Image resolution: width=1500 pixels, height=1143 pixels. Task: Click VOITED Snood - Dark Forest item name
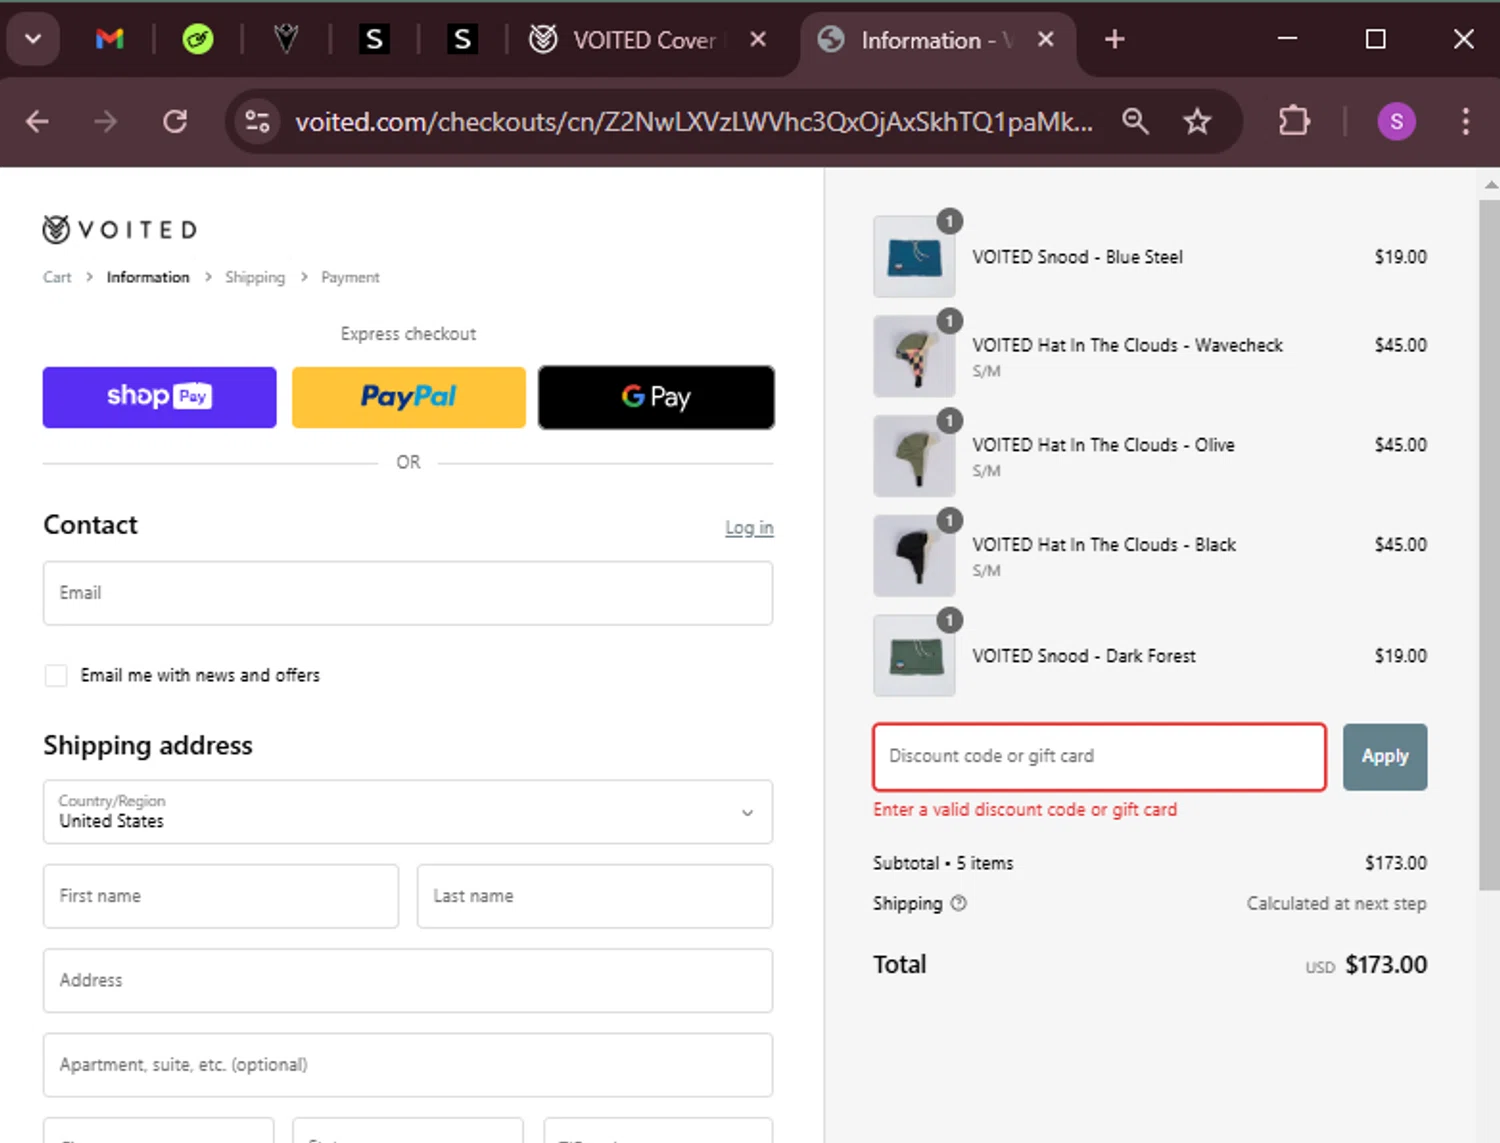point(1084,656)
